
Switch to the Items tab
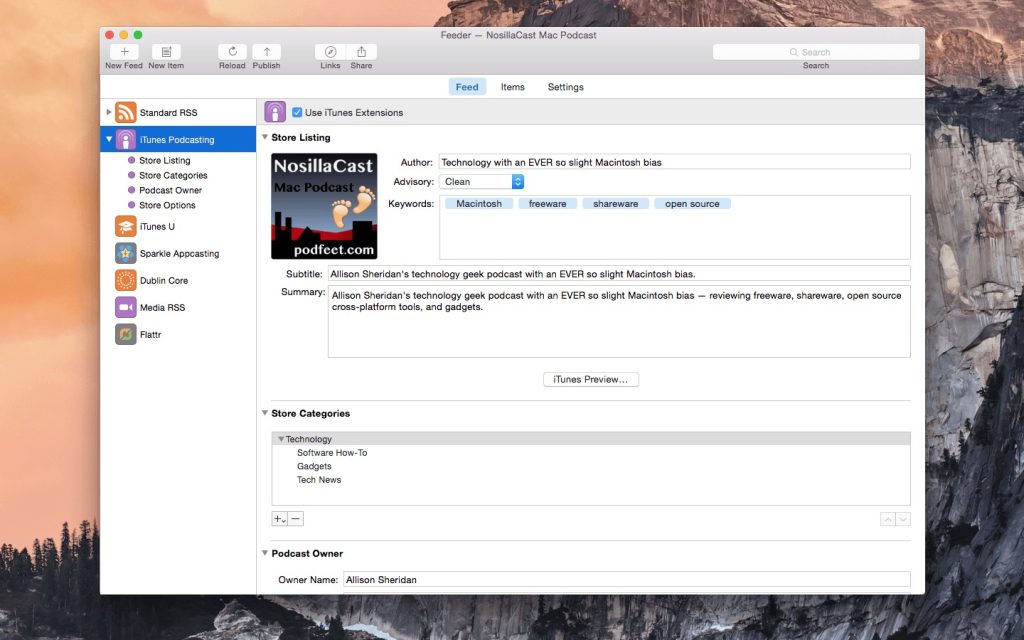(x=512, y=87)
